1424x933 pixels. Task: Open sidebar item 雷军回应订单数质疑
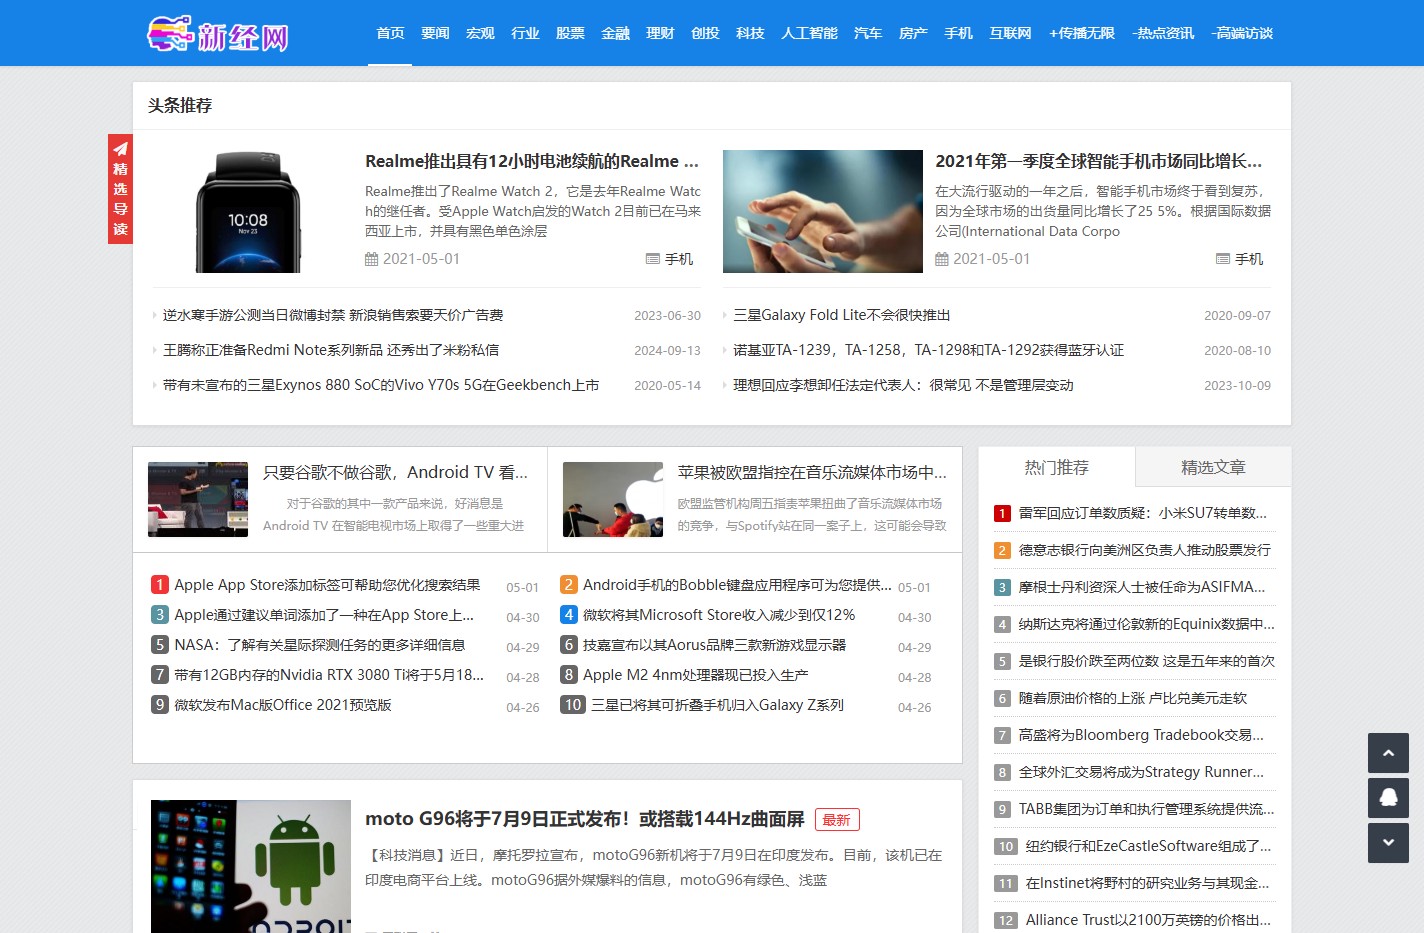click(x=1143, y=513)
